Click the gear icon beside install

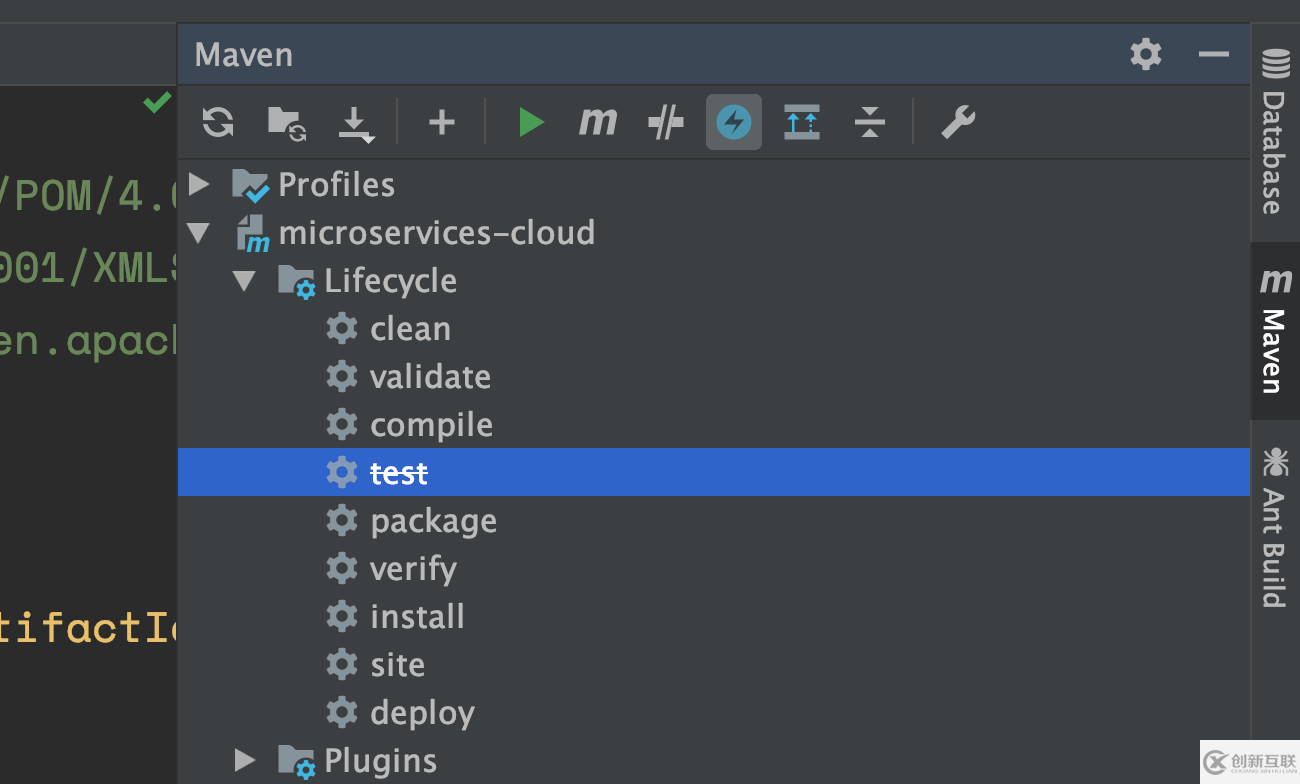pos(342,616)
